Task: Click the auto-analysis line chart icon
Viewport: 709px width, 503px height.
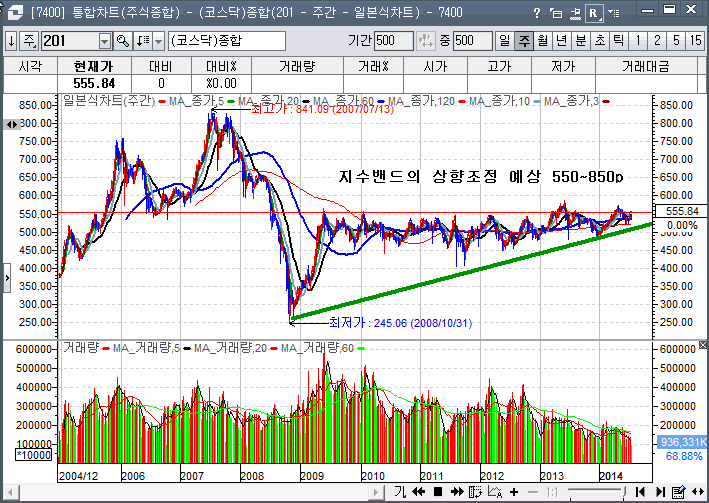Action: pyautogui.click(x=495, y=491)
